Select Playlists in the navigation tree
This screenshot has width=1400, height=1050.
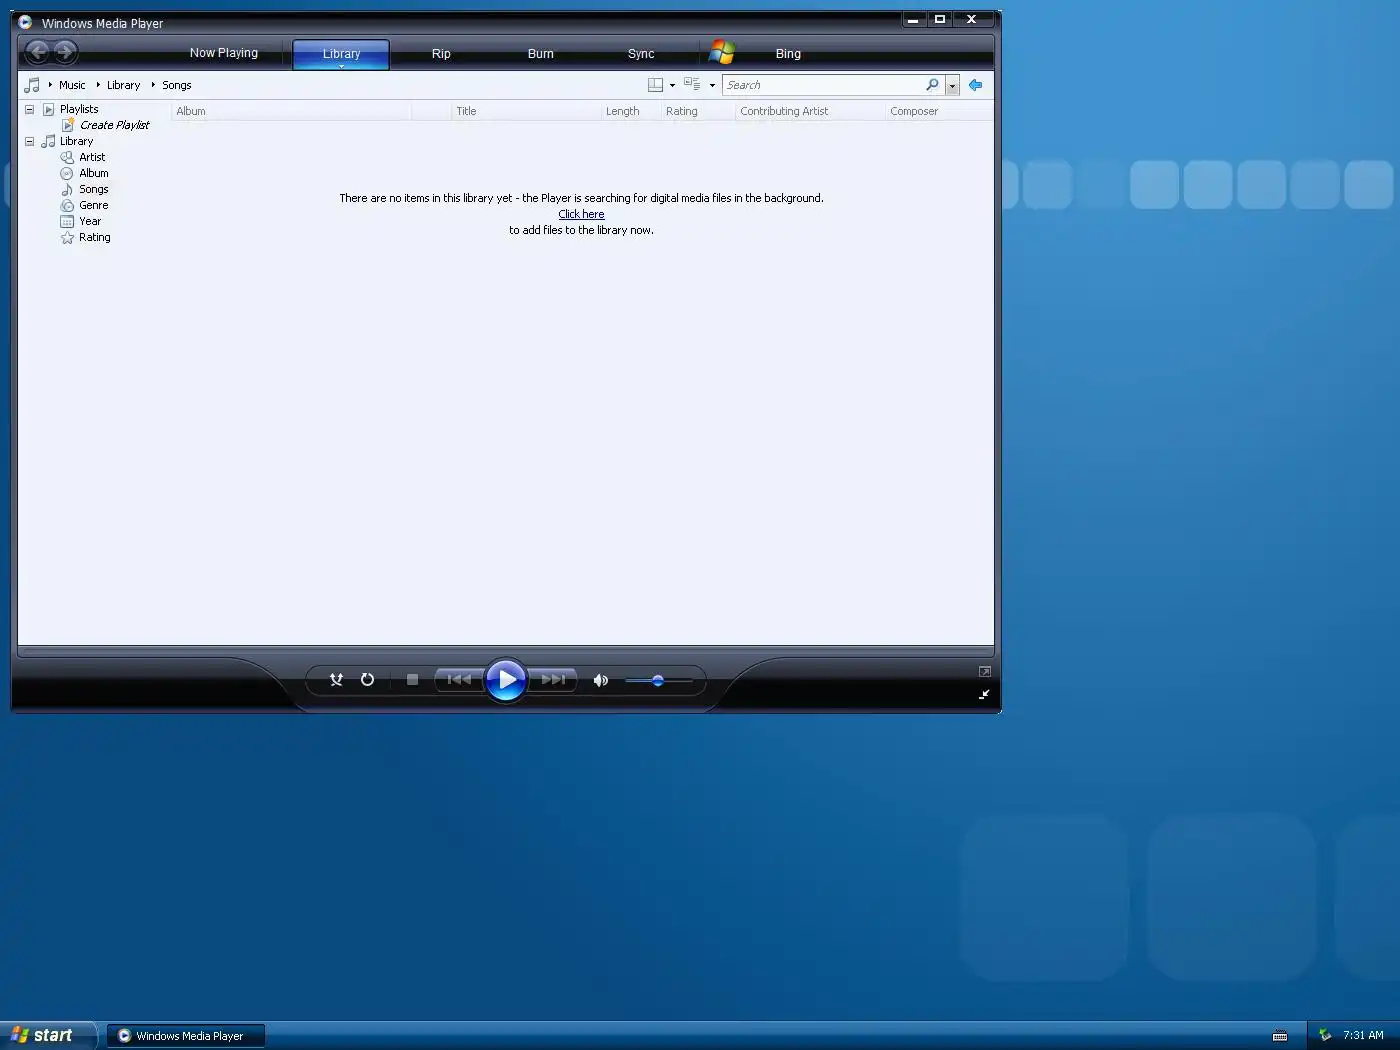tap(78, 109)
